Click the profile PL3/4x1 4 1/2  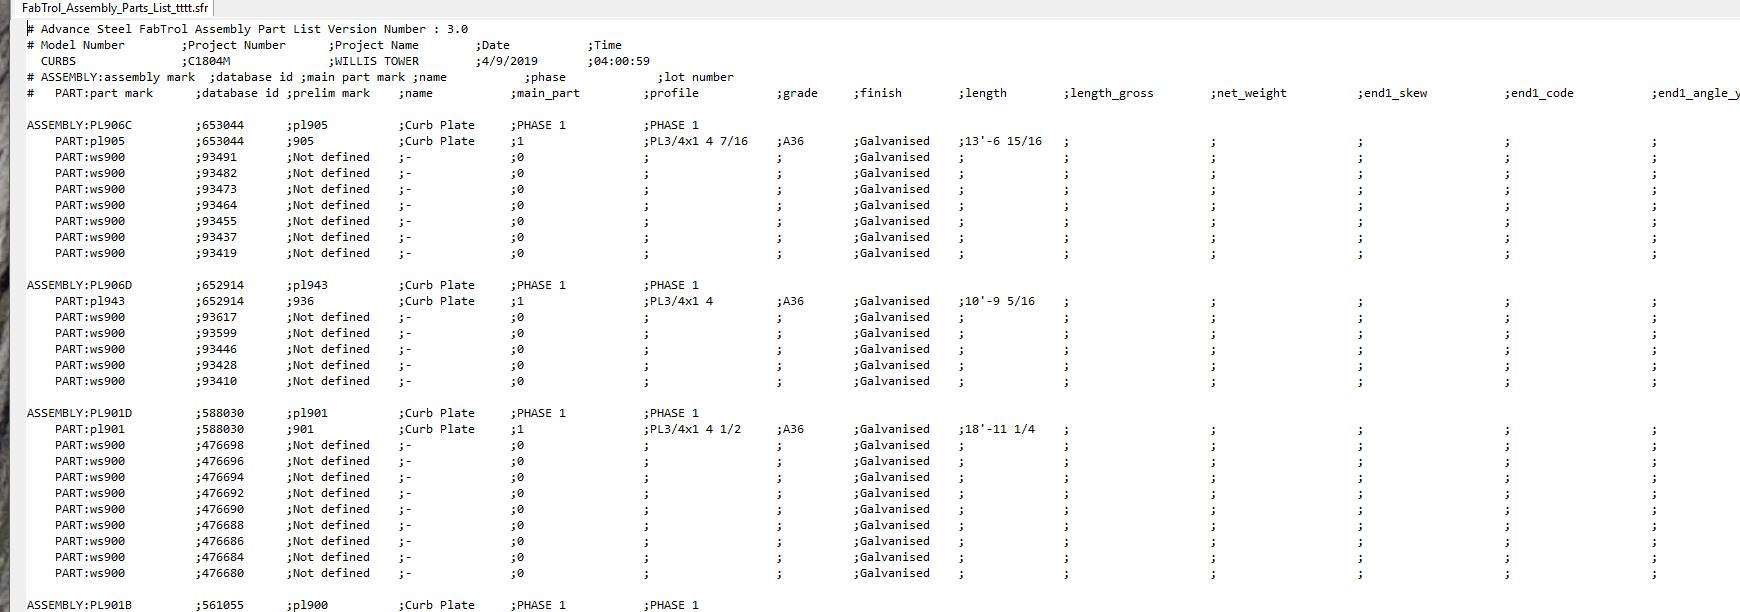click(696, 429)
